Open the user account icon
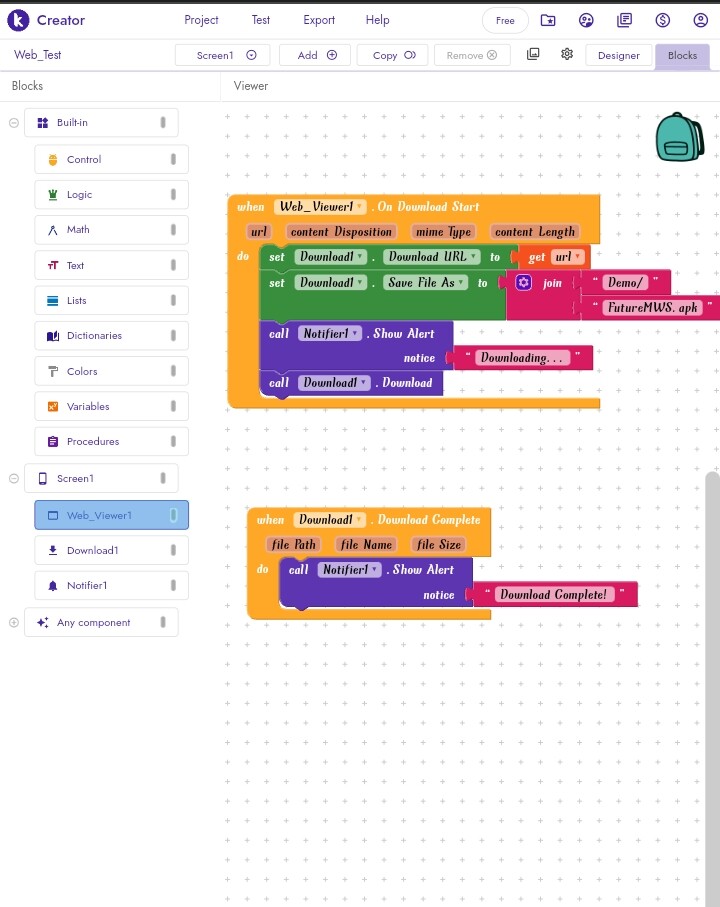This screenshot has height=907, width=720. pos(700,20)
